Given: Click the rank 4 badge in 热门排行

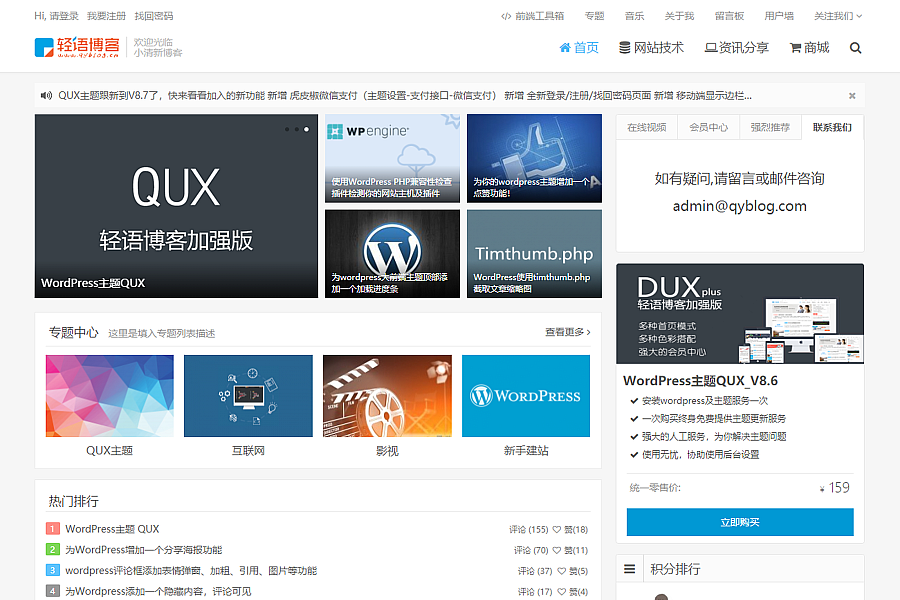Looking at the screenshot, I should 53,591.
